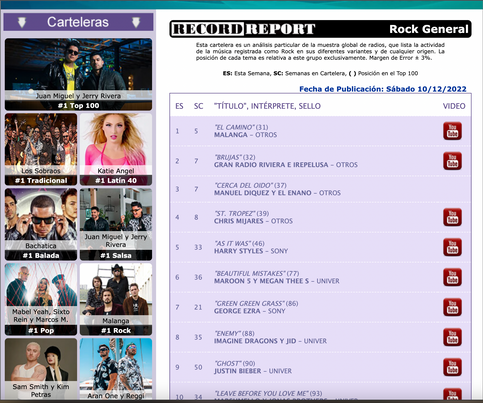Click the Record Report logo
Viewport: 483px width, 403px height.
click(x=244, y=29)
